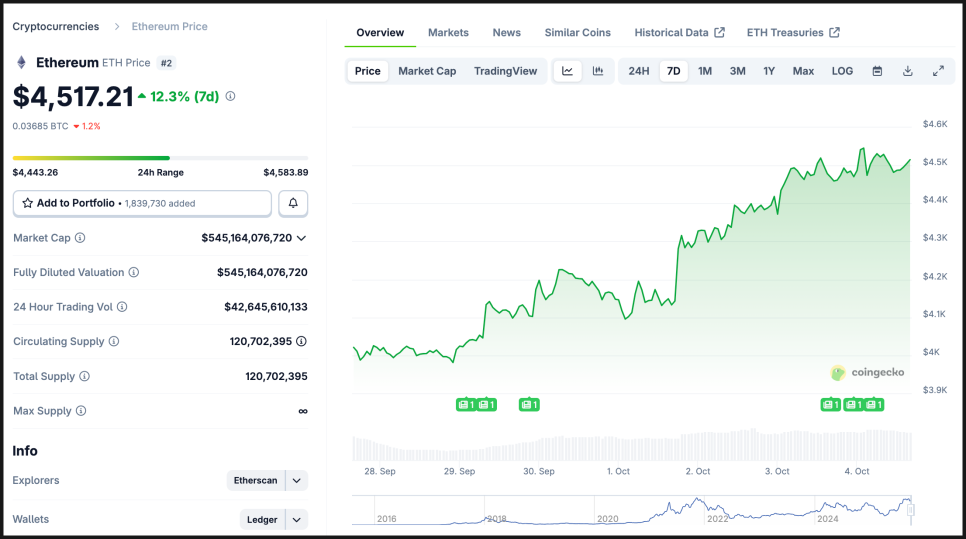Switch to candlestick chart icon
Screen dimensions: 966x539
598,71
